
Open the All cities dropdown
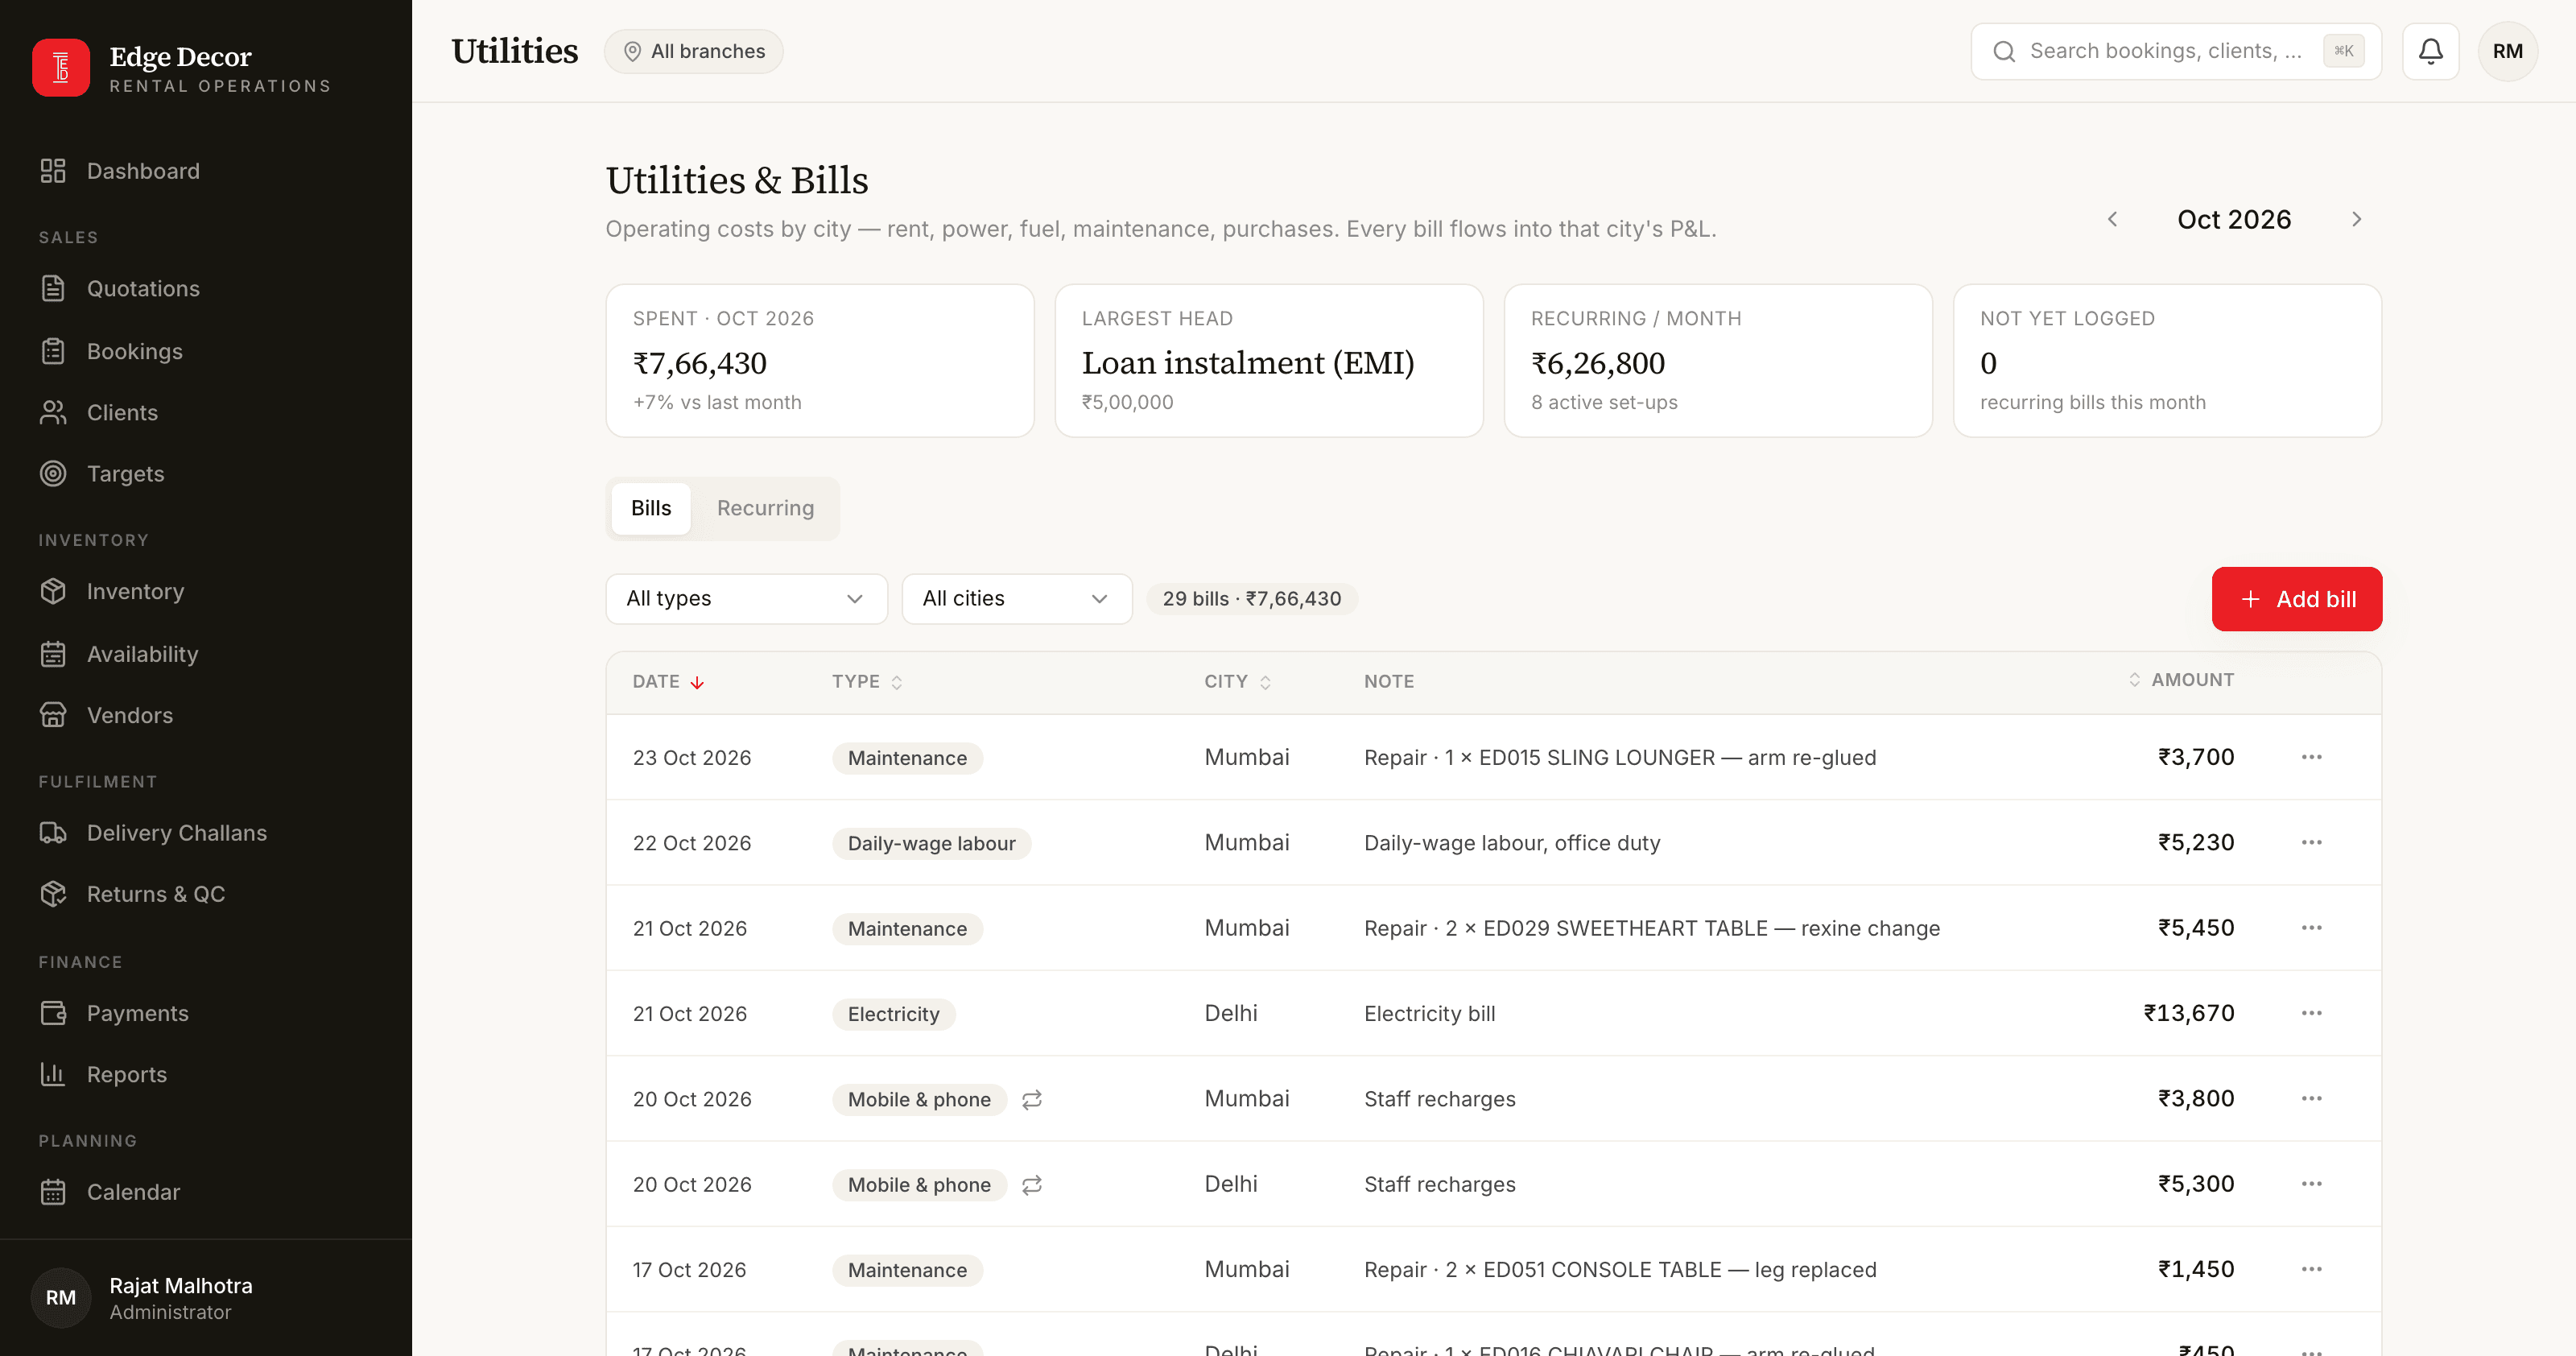1016,599
